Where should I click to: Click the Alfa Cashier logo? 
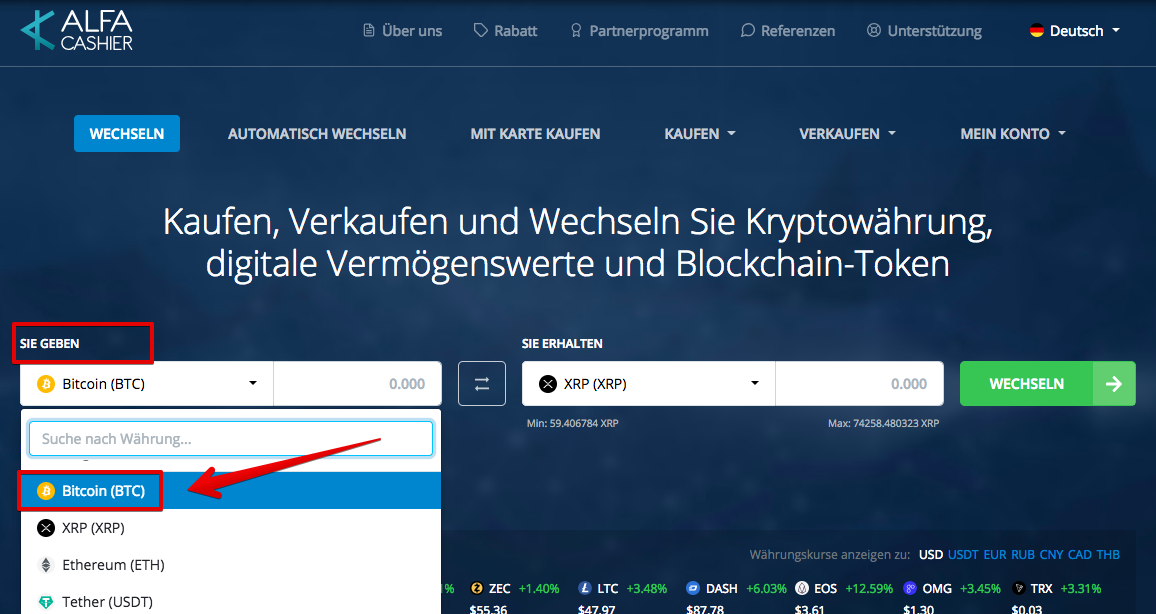click(77, 30)
